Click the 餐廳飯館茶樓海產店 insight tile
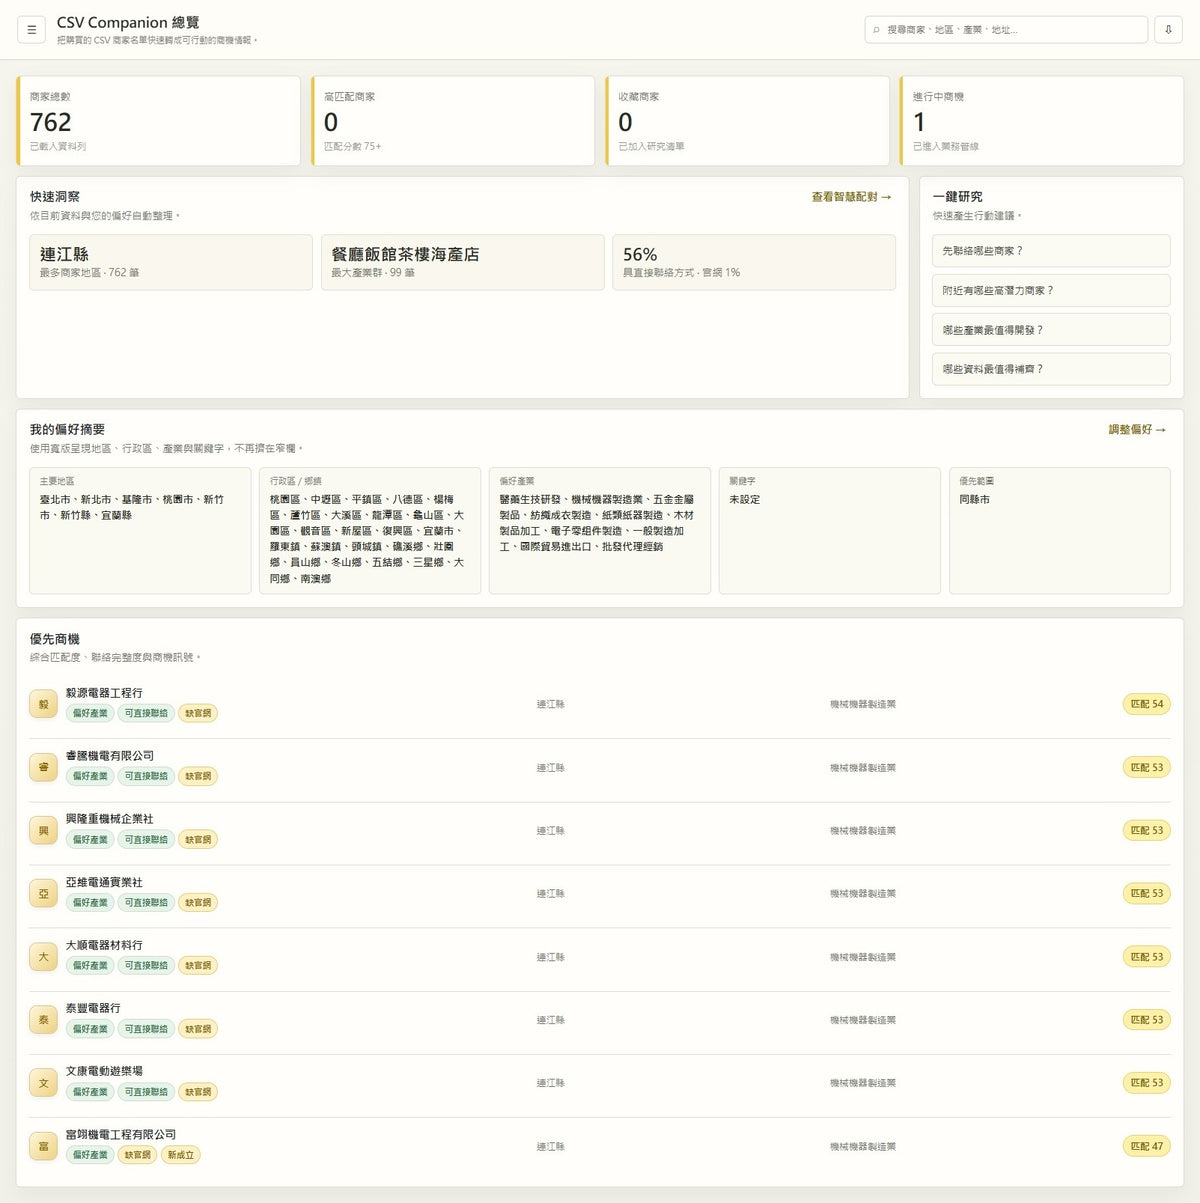This screenshot has width=1200, height=1203. 463,262
